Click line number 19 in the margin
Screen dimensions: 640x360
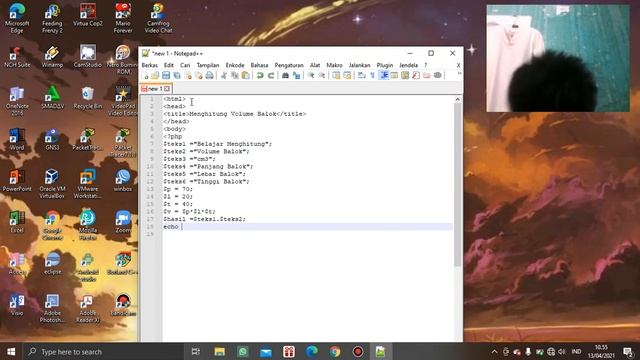tap(150, 234)
